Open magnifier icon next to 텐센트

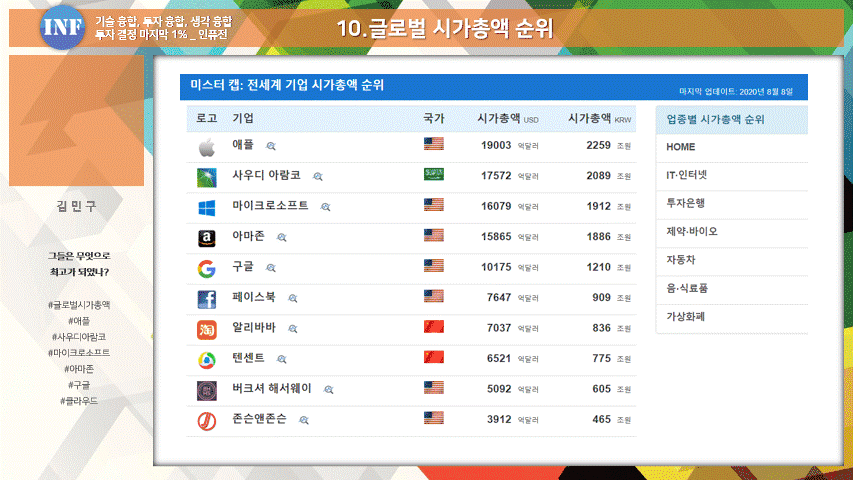click(x=281, y=359)
